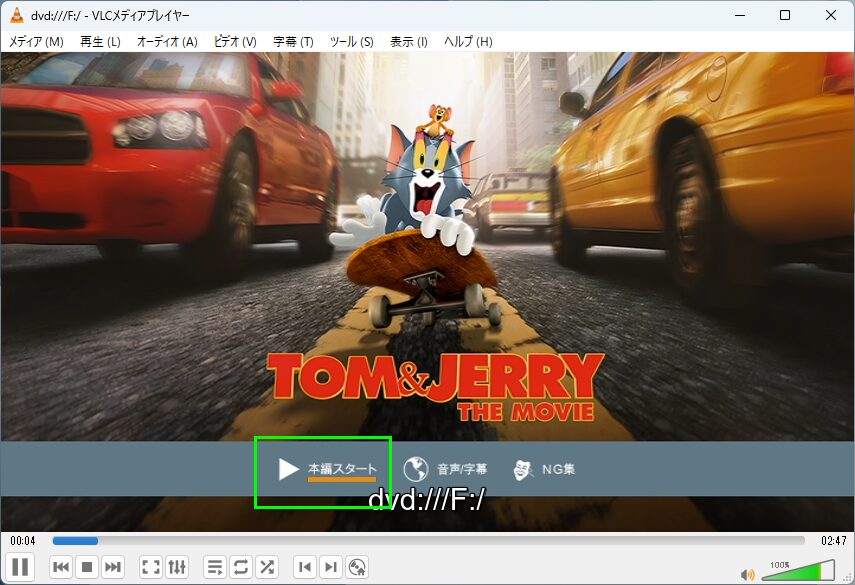Open the ツール (S) menu
Screen dimensions: 855x585
coord(351,41)
